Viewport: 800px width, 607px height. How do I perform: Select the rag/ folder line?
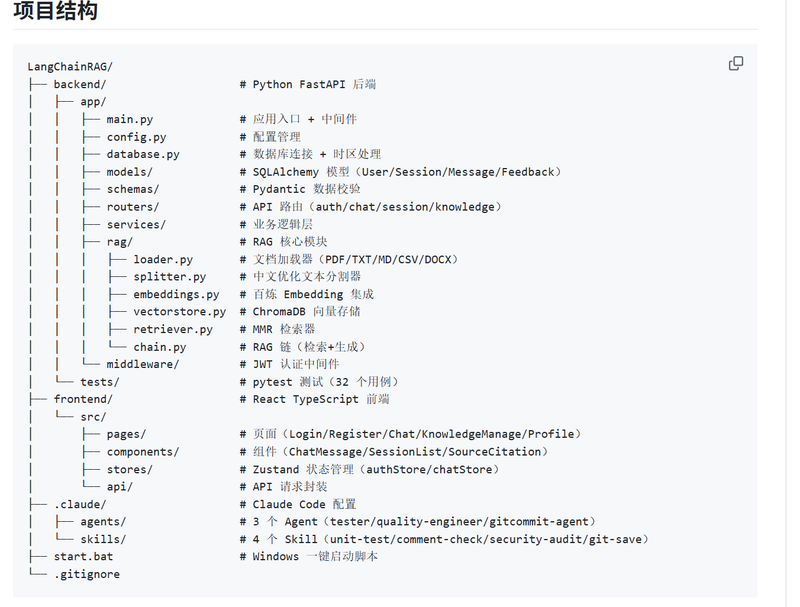(x=119, y=242)
